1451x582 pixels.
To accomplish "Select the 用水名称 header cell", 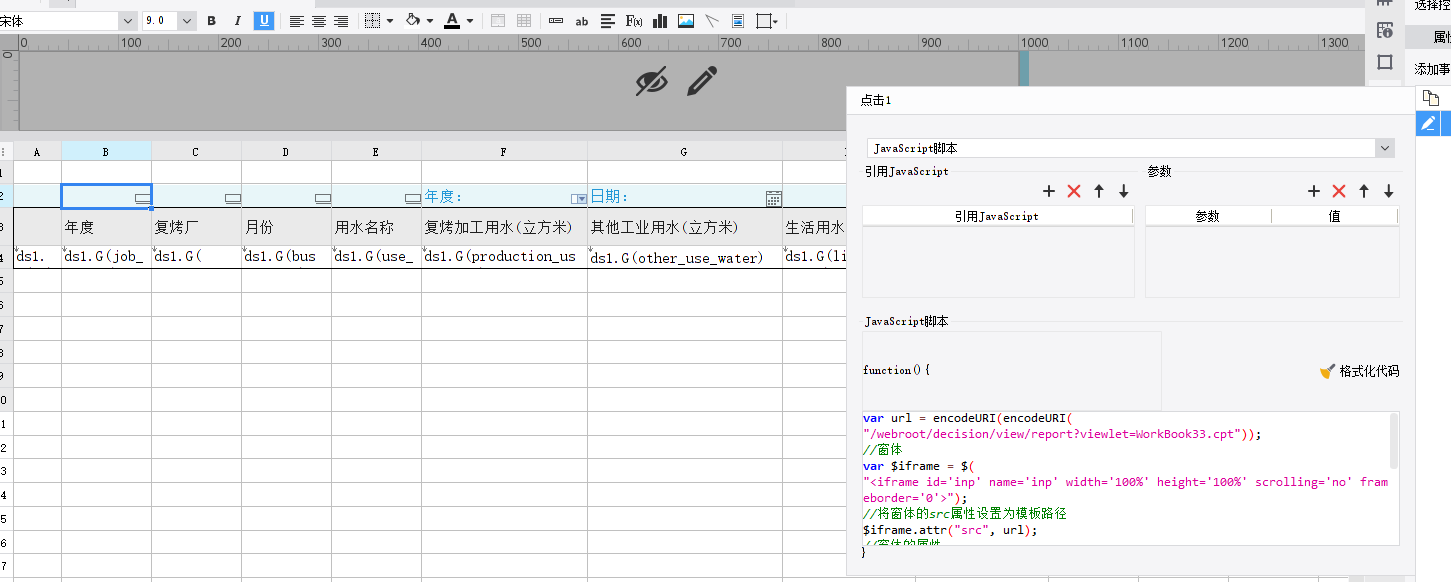I will (x=376, y=227).
